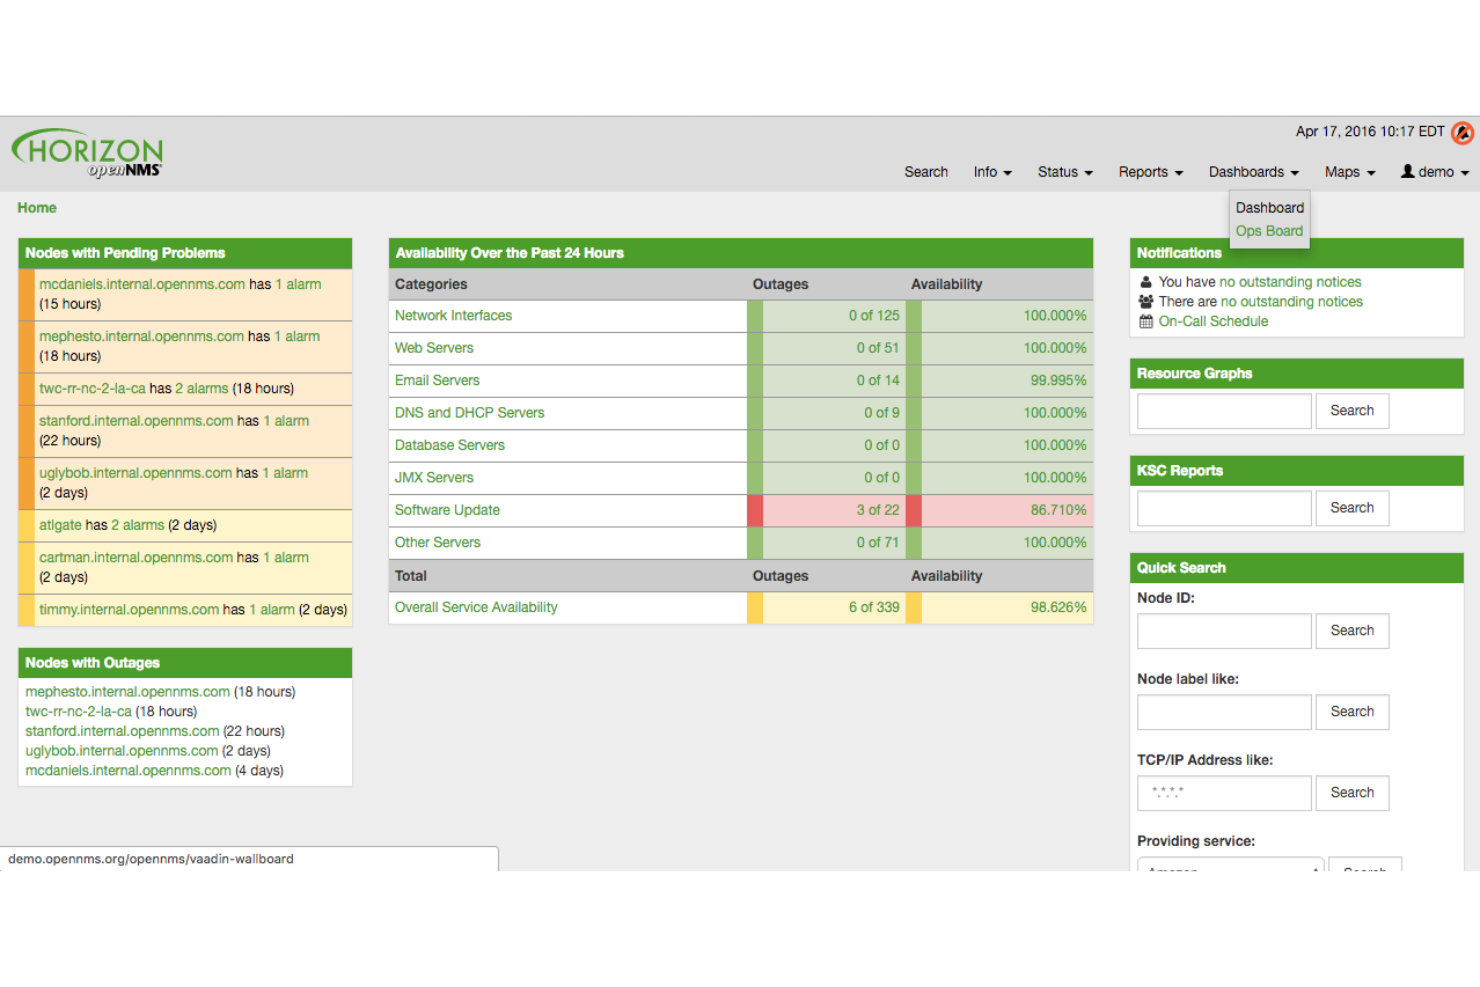Screen dimensions: 1480x987
Task: Click the group icon in Notifications panel
Action: coord(1146,301)
